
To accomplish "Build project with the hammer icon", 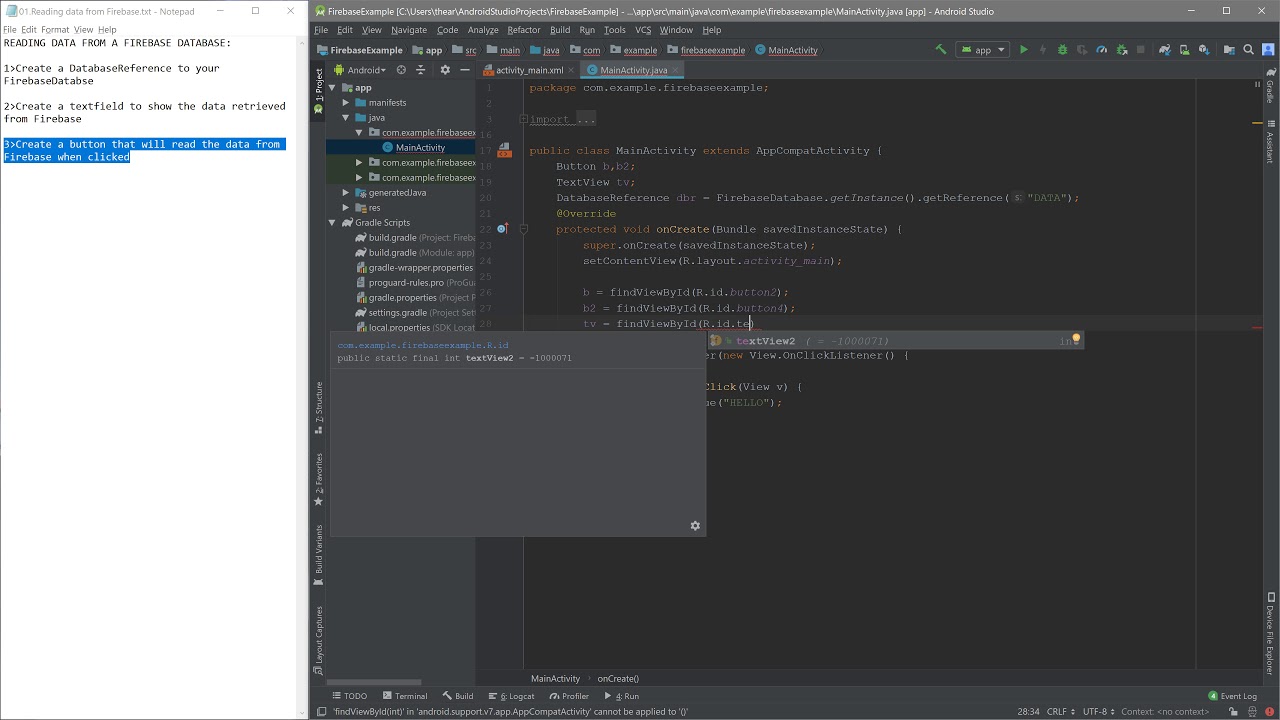I will tap(941, 49).
